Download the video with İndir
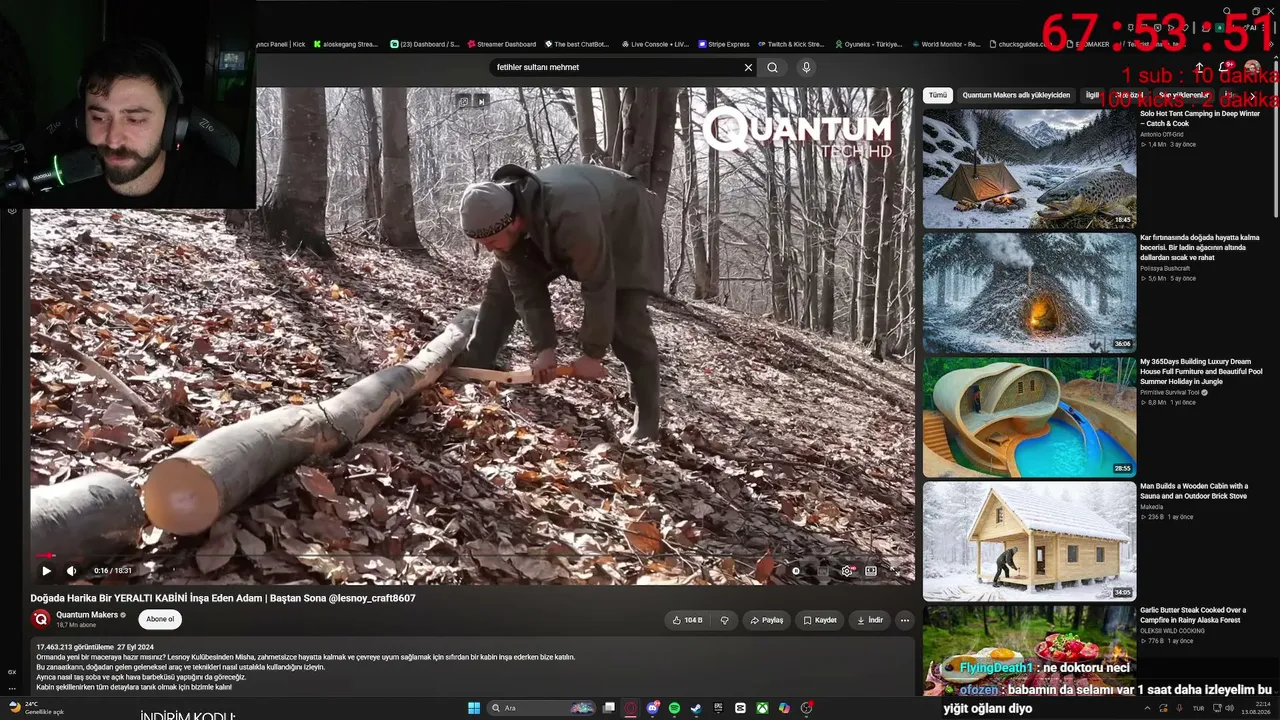Viewport: 1280px width, 720px height. pos(870,620)
